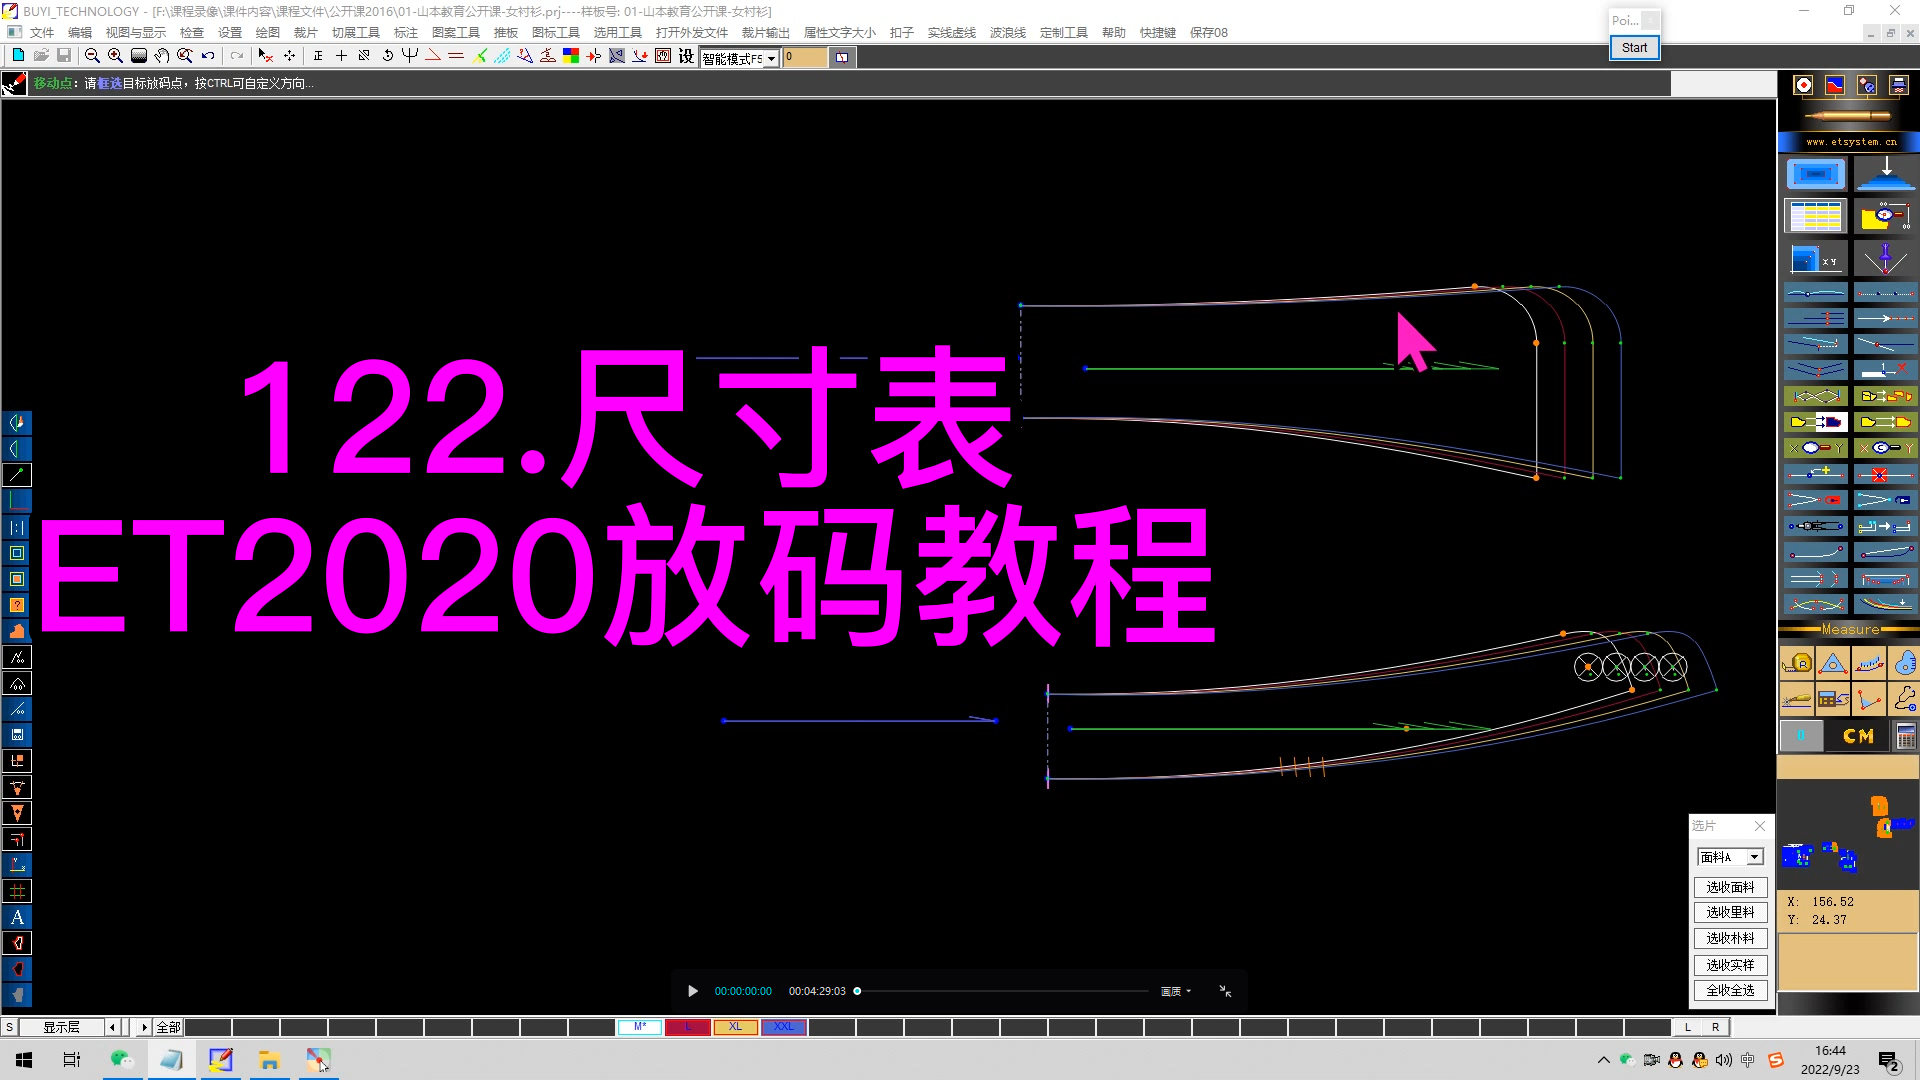This screenshot has width=1920, height=1080.
Task: Close the 选片 panel
Action: 1760,826
